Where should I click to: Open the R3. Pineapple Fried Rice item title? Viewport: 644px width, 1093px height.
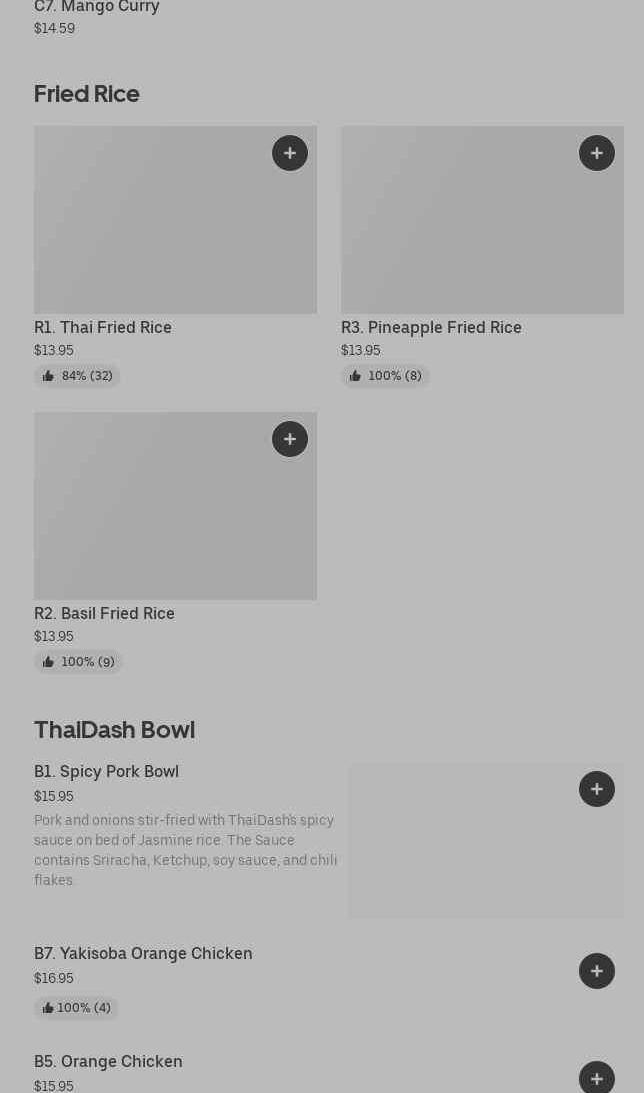(x=431, y=327)
